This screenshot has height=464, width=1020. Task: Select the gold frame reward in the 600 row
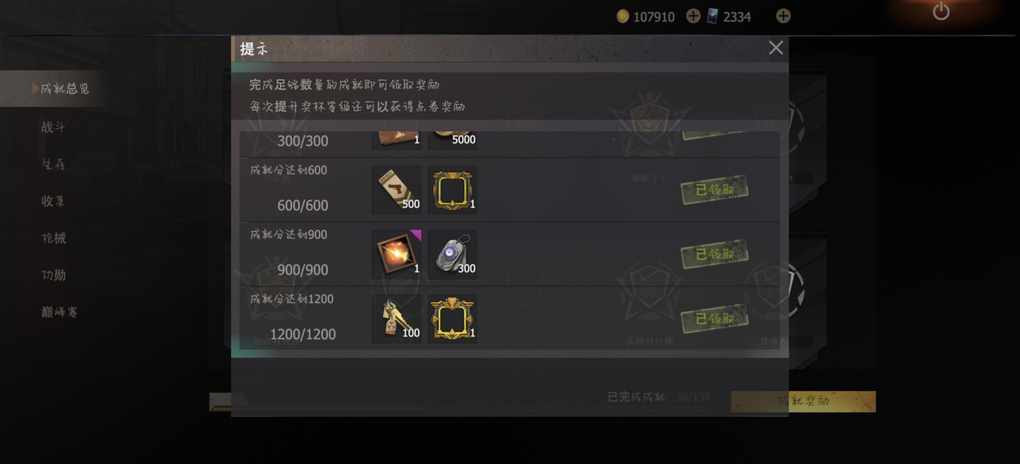[x=453, y=190]
